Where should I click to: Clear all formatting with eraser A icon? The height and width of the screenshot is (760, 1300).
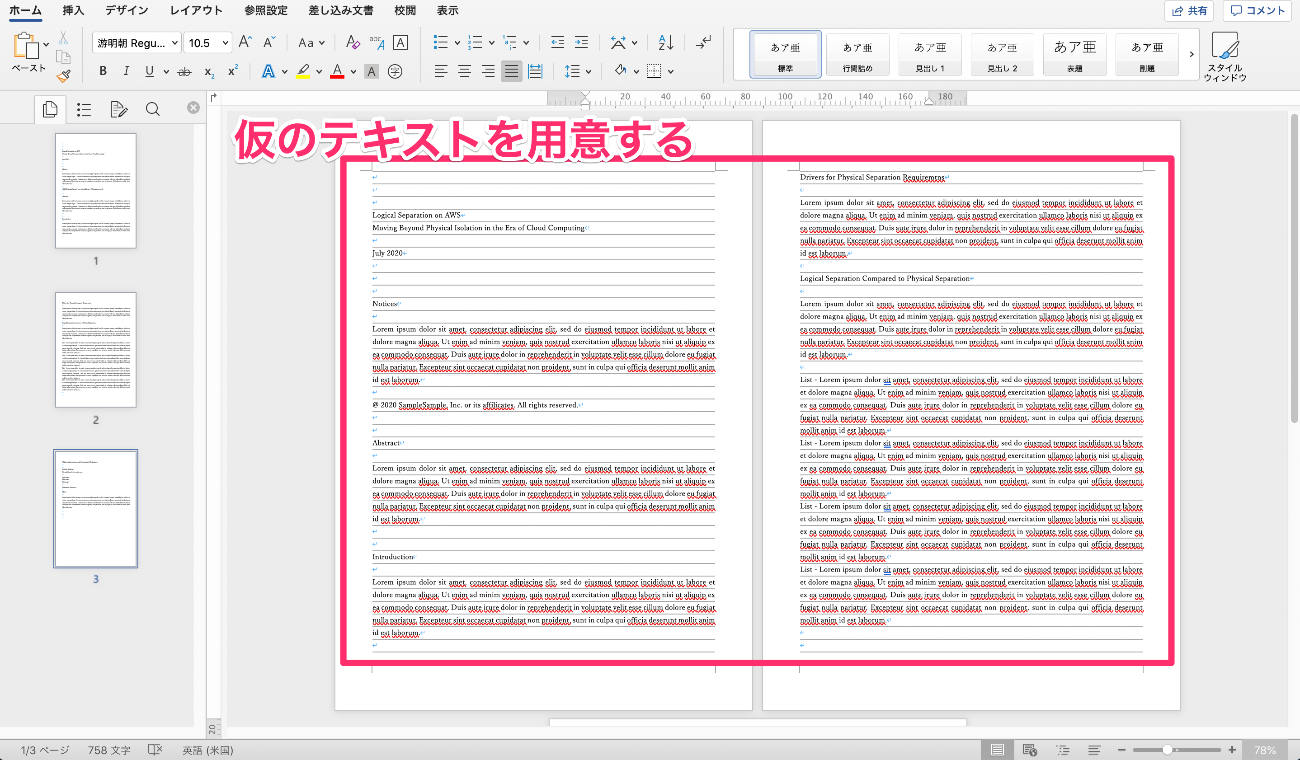pos(352,43)
